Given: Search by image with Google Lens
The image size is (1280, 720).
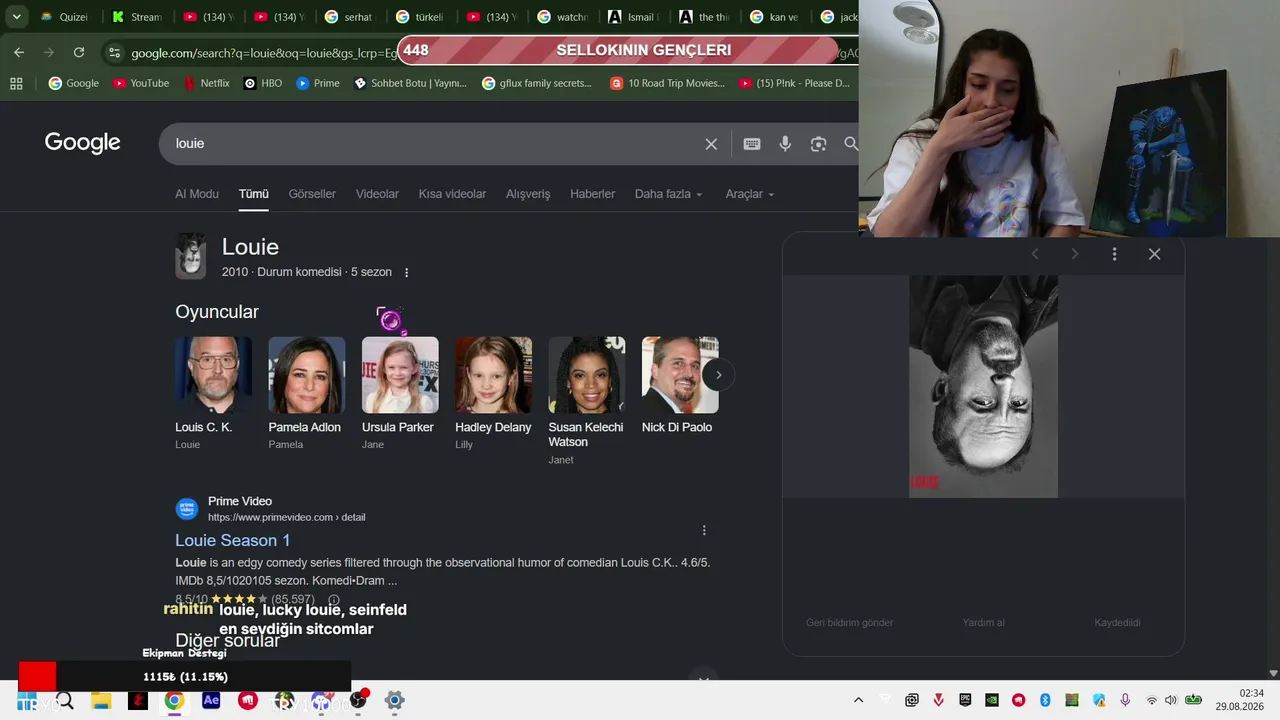Looking at the screenshot, I should pyautogui.click(x=818, y=144).
